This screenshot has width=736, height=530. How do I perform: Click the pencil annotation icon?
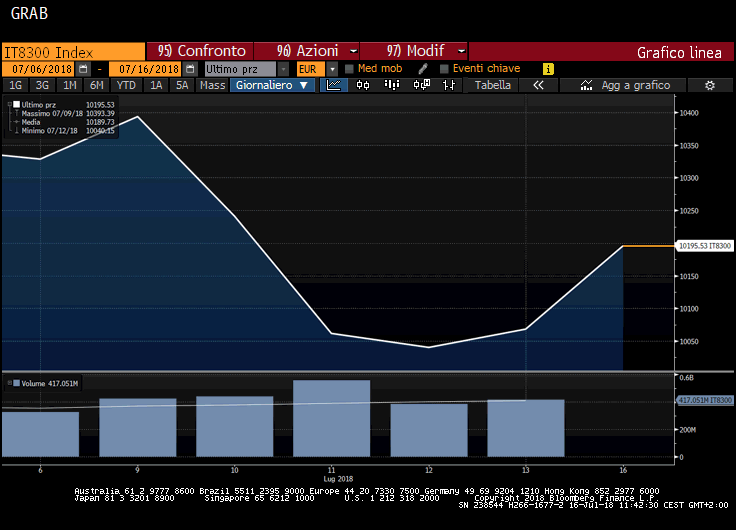pyautogui.click(x=422, y=69)
